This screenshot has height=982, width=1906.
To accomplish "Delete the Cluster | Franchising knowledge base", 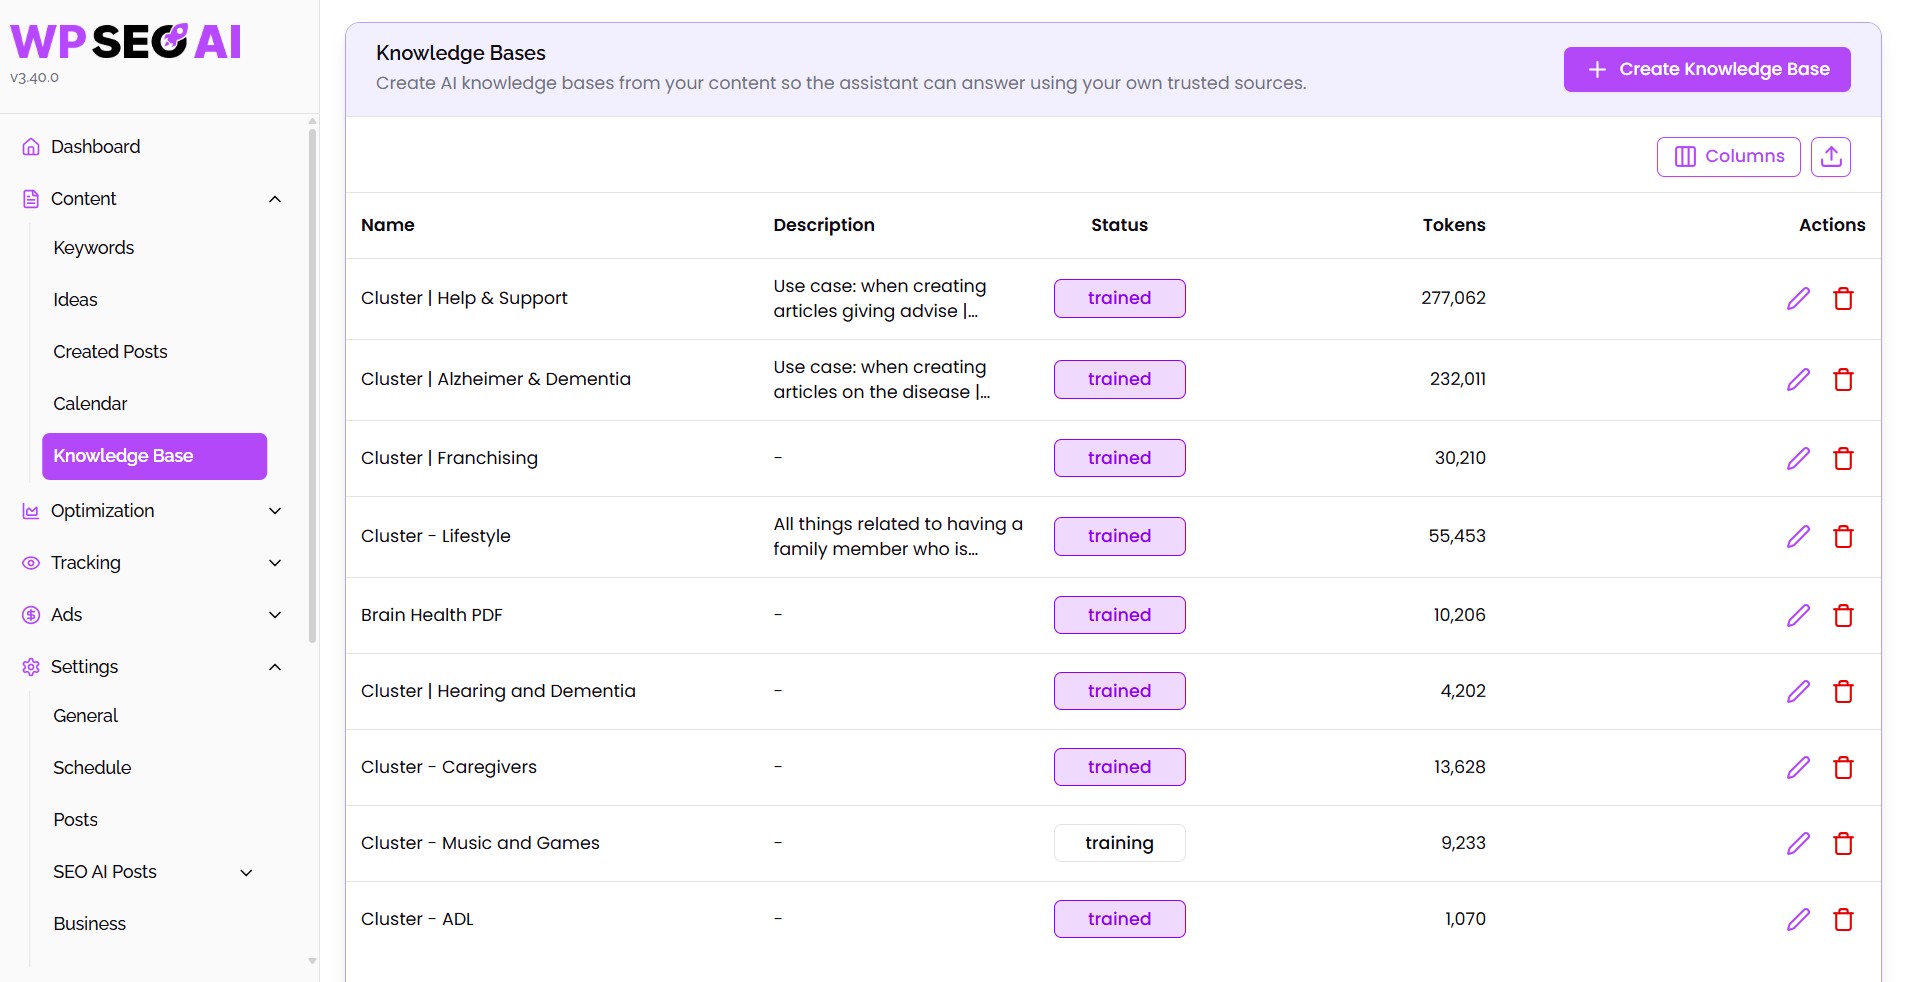I will (1843, 458).
